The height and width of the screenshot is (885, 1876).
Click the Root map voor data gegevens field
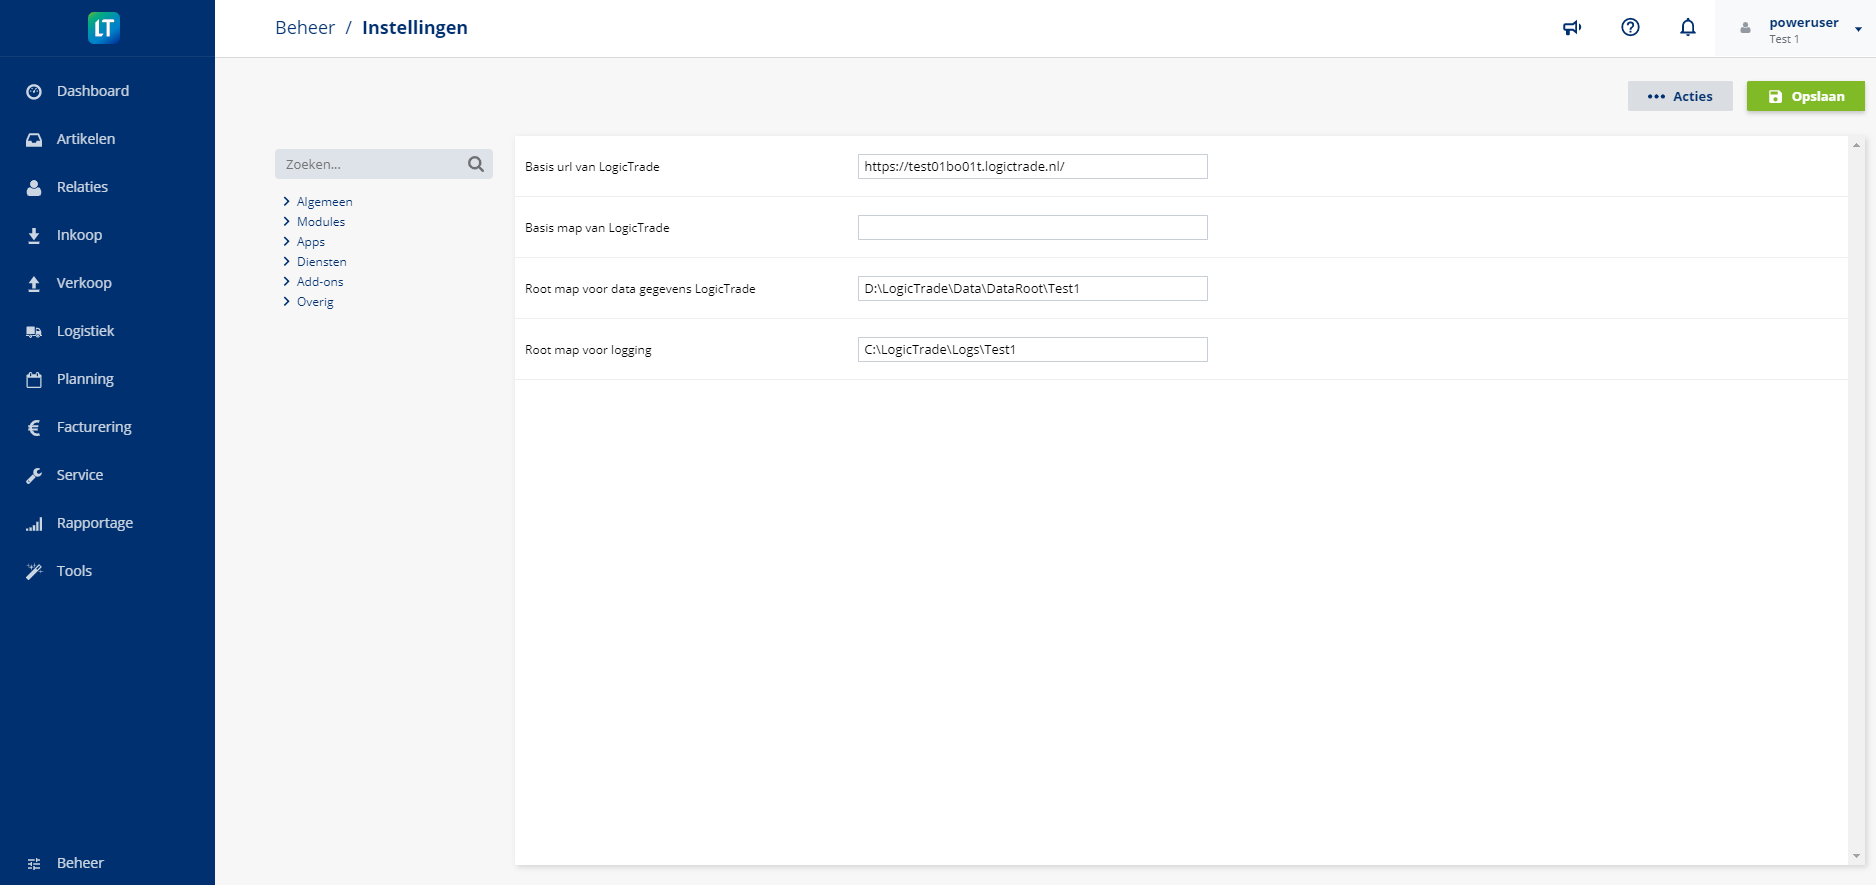pyautogui.click(x=1033, y=288)
